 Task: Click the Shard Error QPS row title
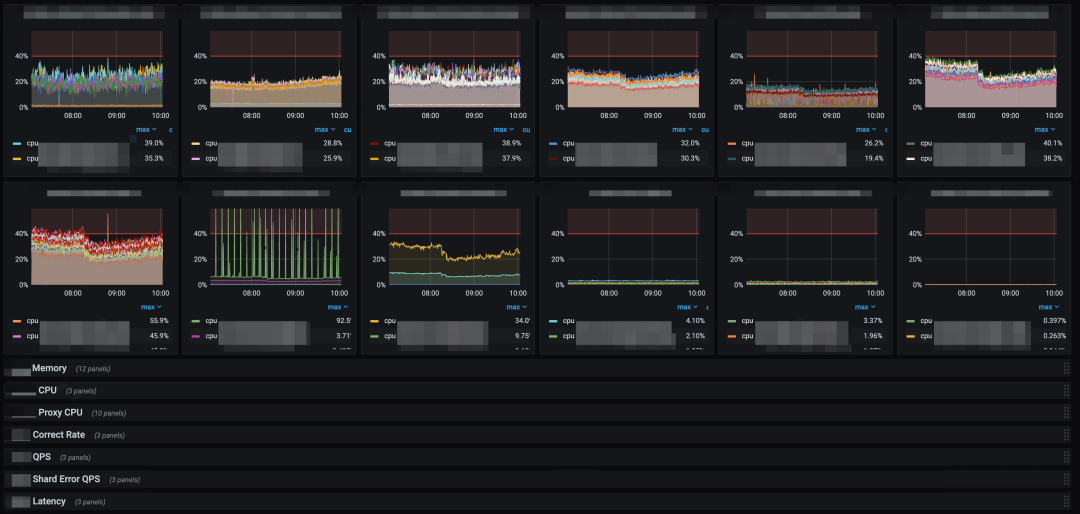[x=66, y=479]
